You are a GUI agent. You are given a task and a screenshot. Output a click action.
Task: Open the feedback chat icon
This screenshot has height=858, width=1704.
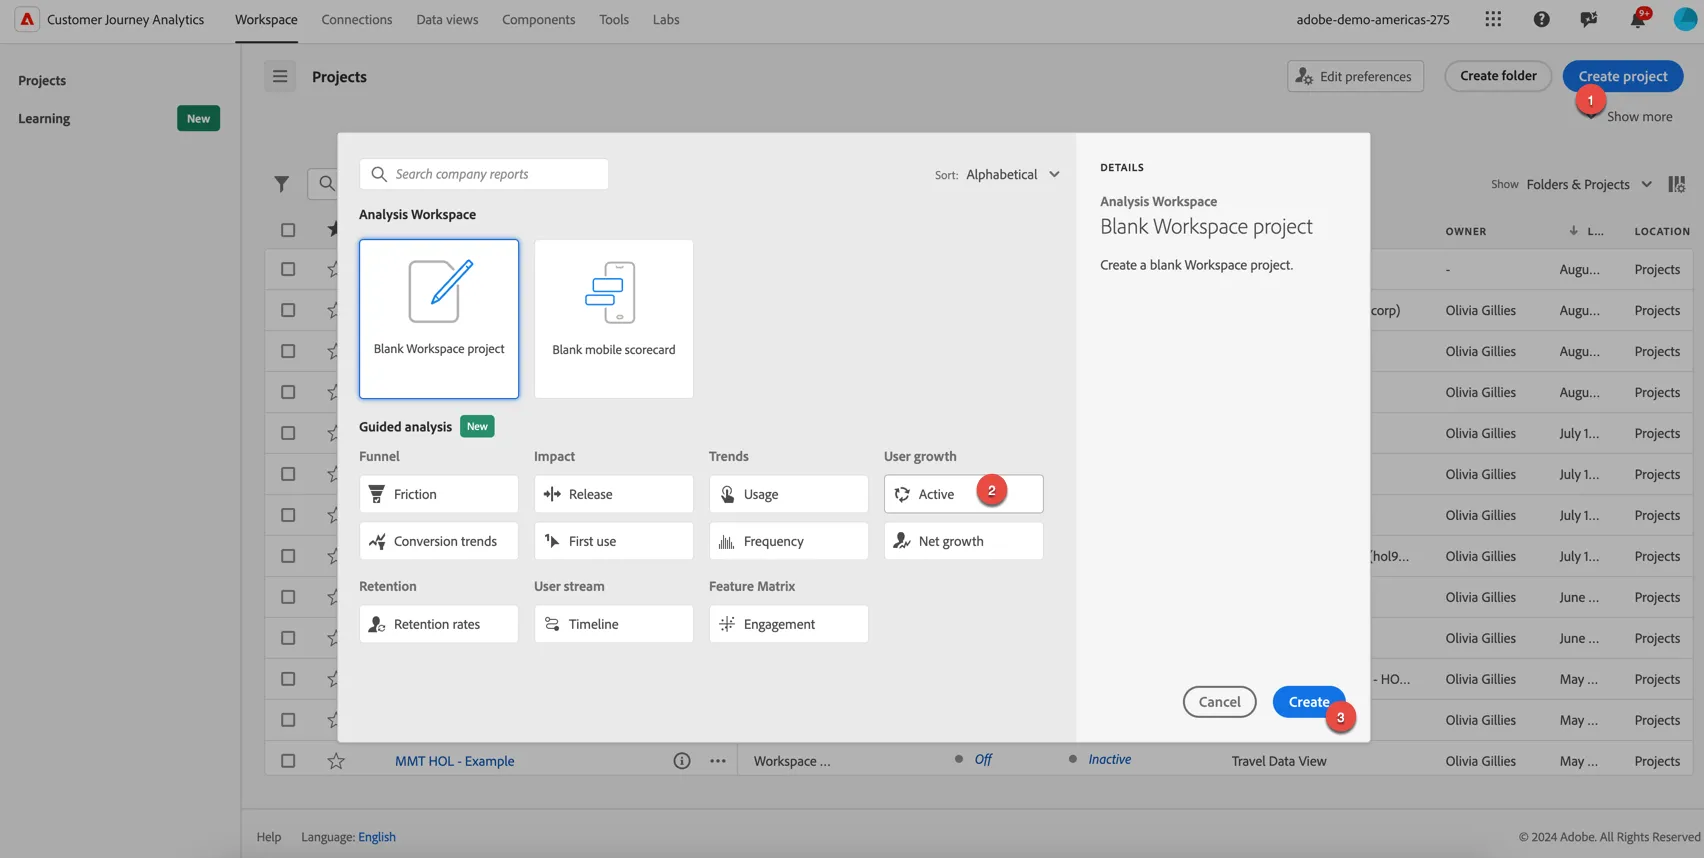coord(1588,19)
